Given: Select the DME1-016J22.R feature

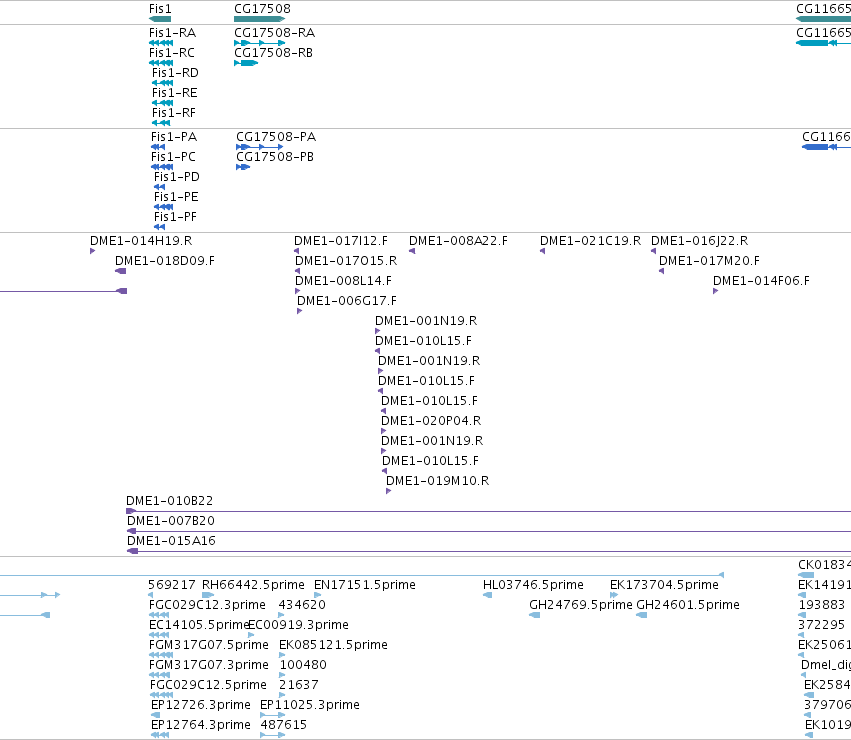Looking at the screenshot, I should (x=653, y=251).
